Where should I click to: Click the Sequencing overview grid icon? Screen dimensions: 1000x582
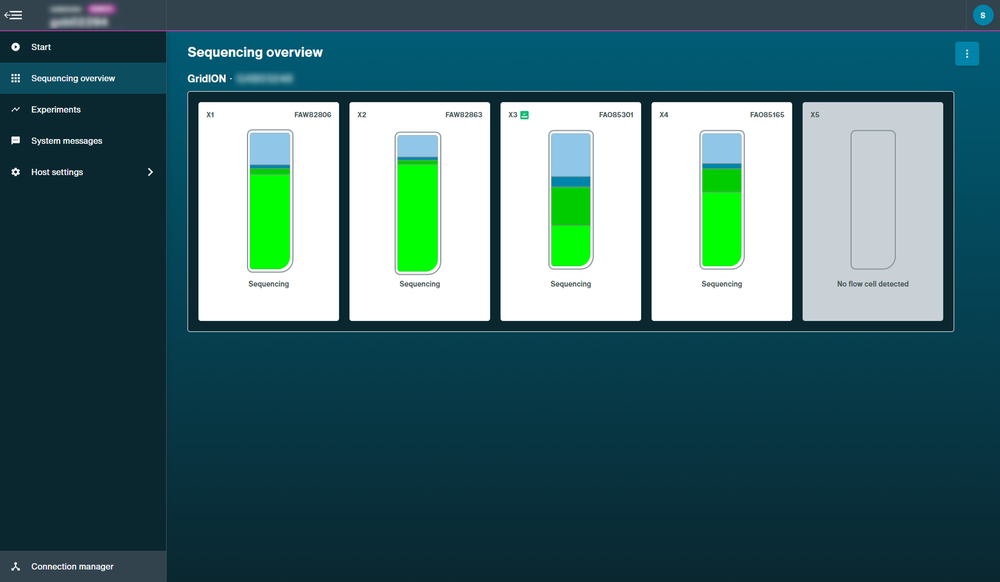click(15, 78)
